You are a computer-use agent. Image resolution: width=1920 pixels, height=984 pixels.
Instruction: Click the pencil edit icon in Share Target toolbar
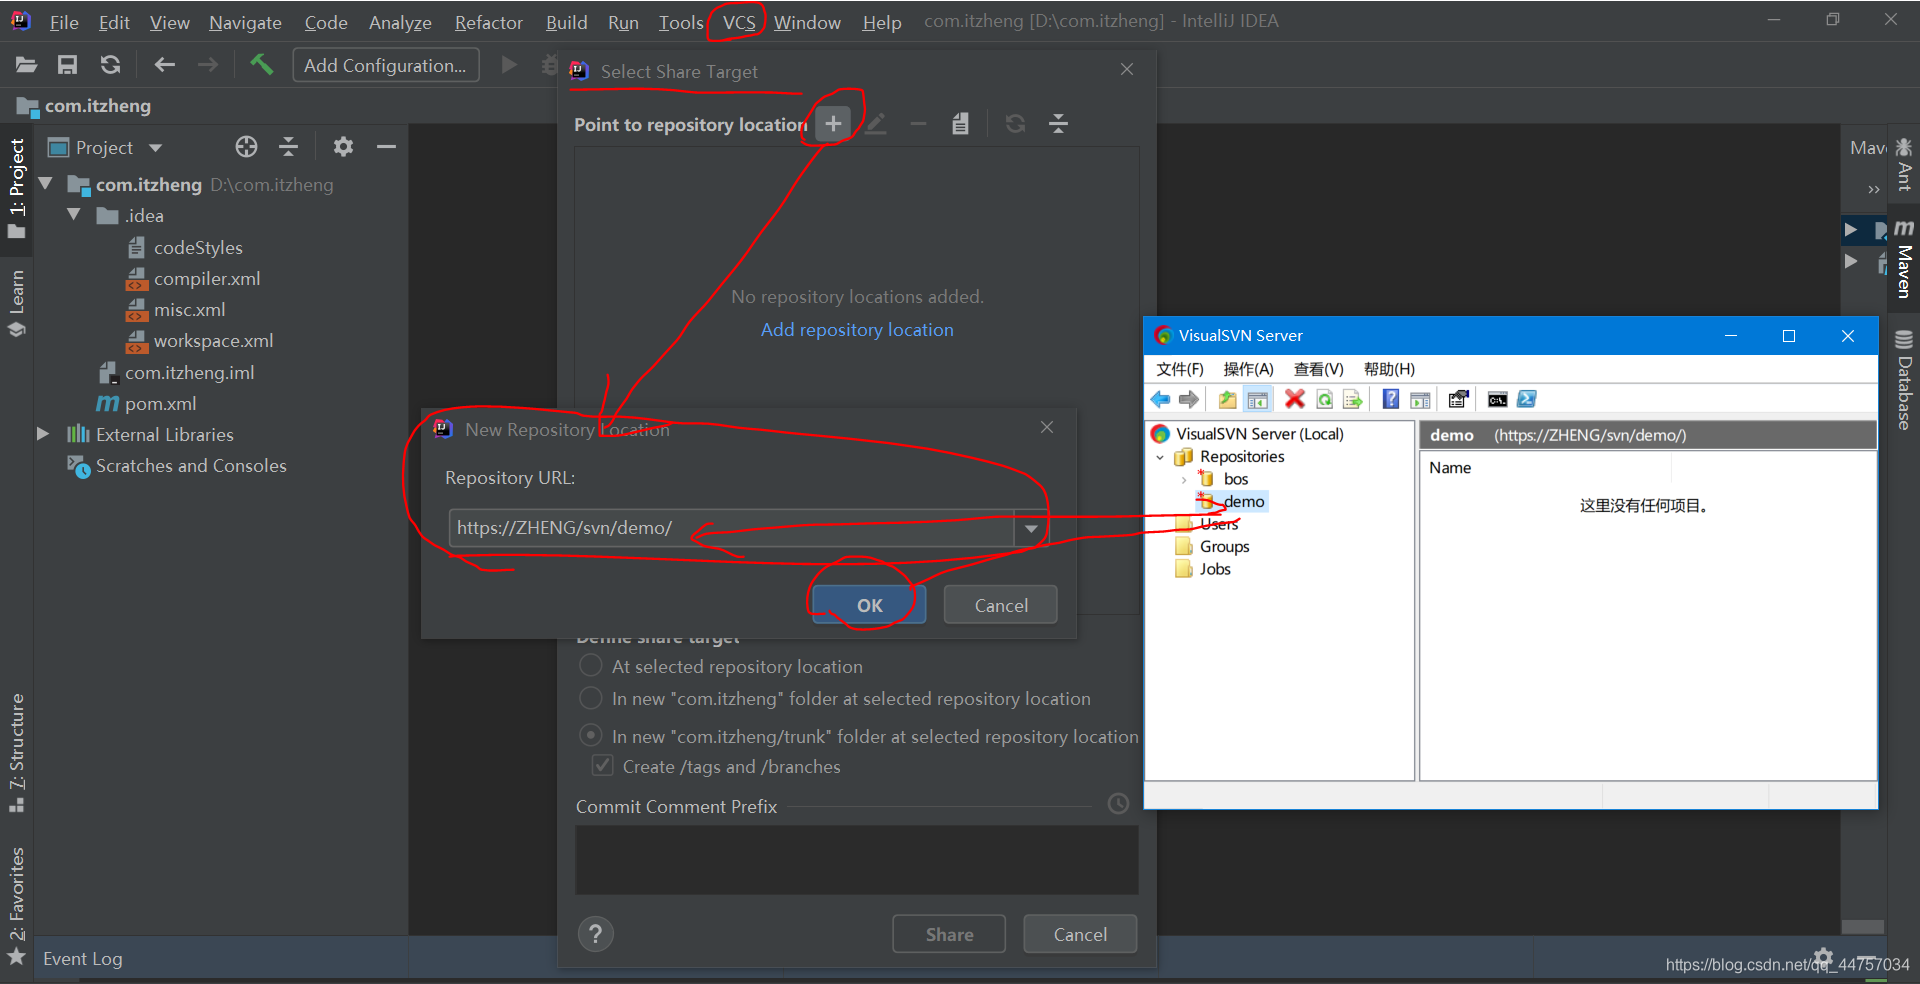click(x=876, y=124)
